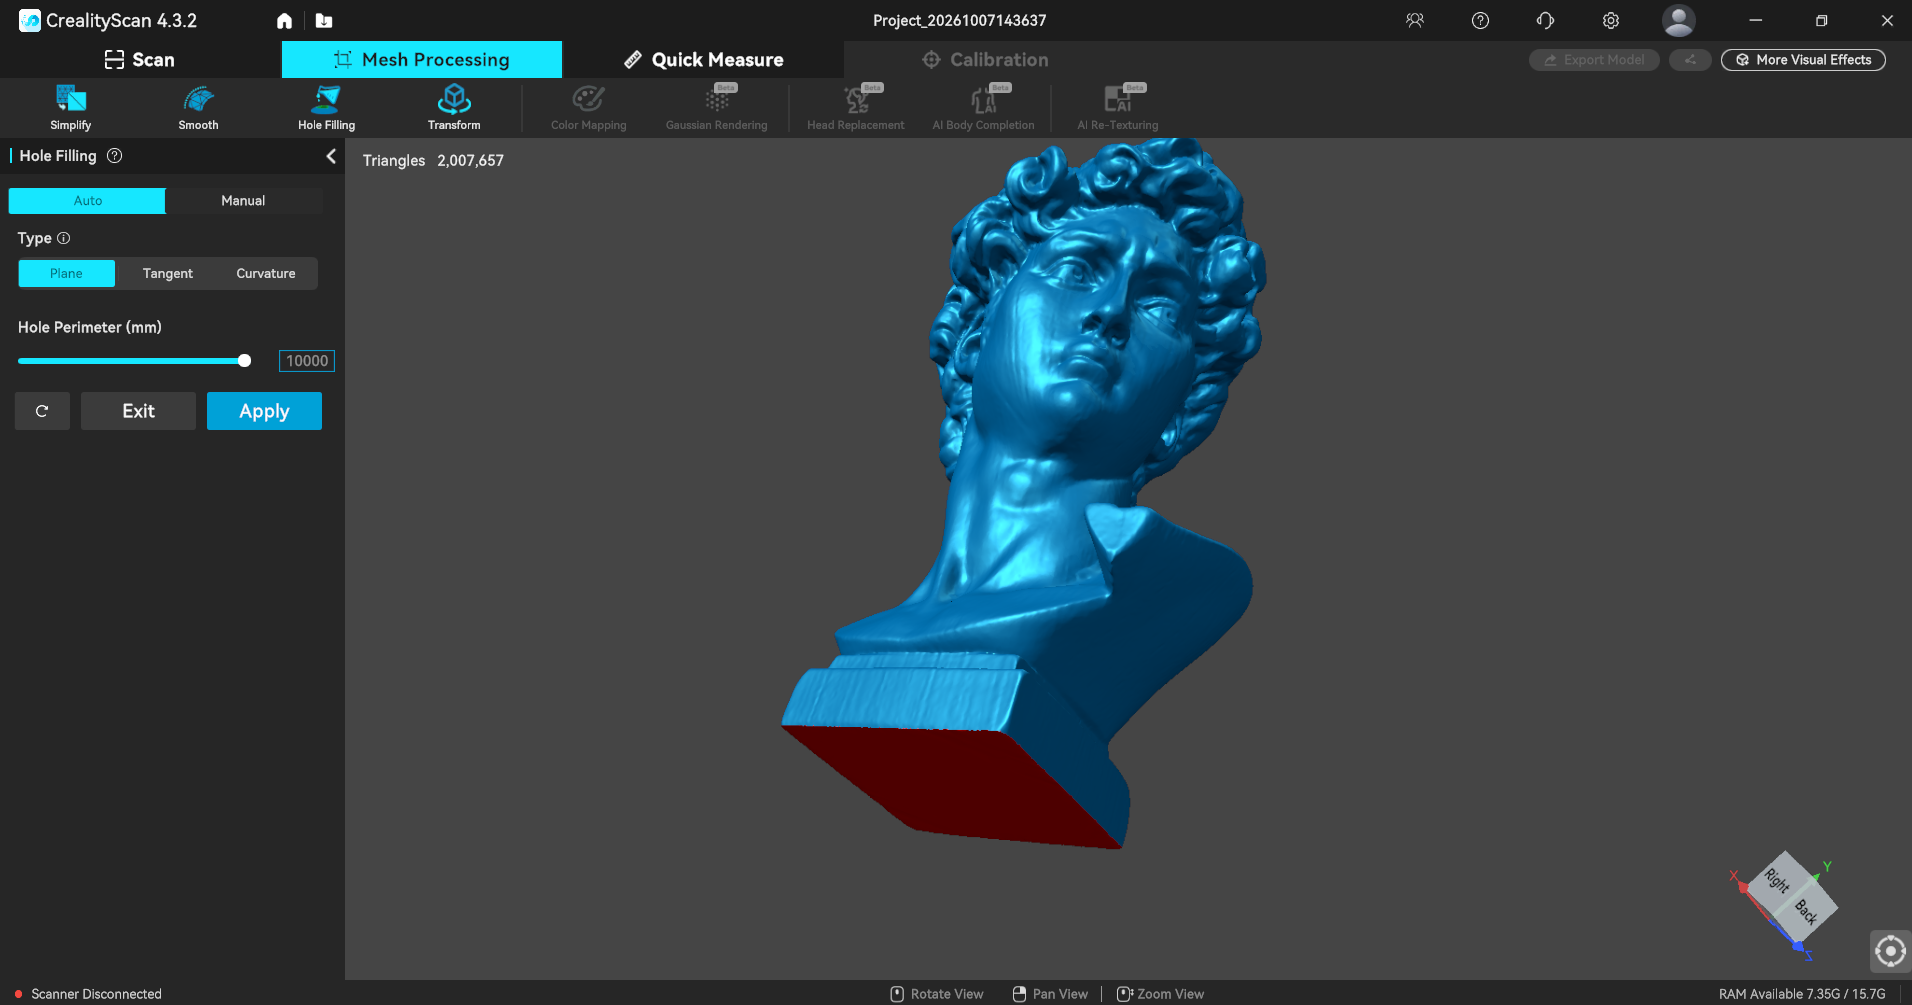Click the Export Model button
The image size is (1912, 1005).
tap(1594, 60)
